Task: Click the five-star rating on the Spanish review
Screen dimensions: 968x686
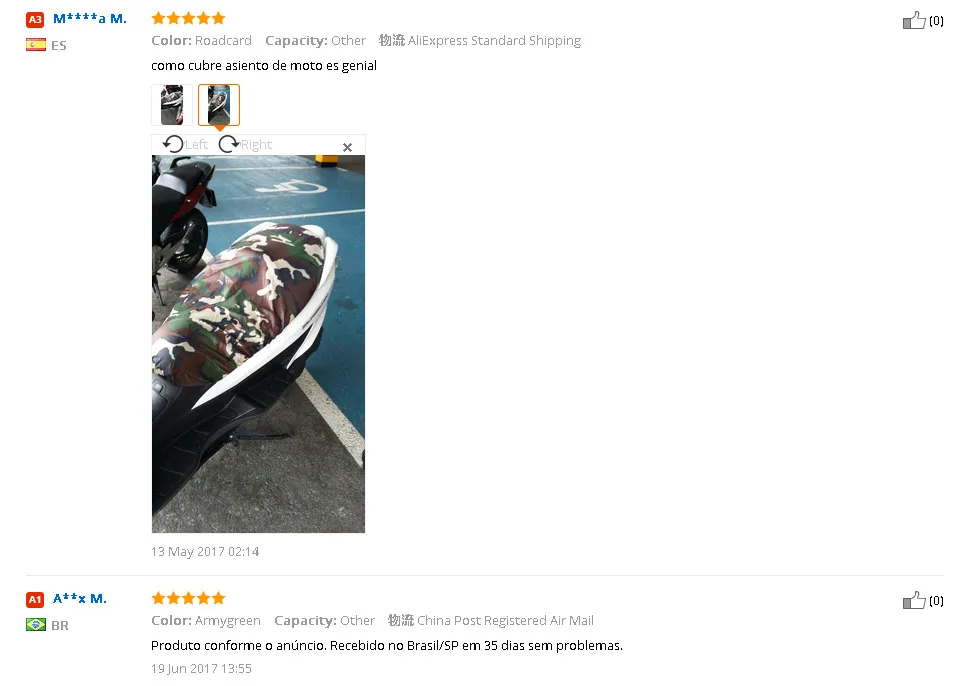Action: pos(188,19)
